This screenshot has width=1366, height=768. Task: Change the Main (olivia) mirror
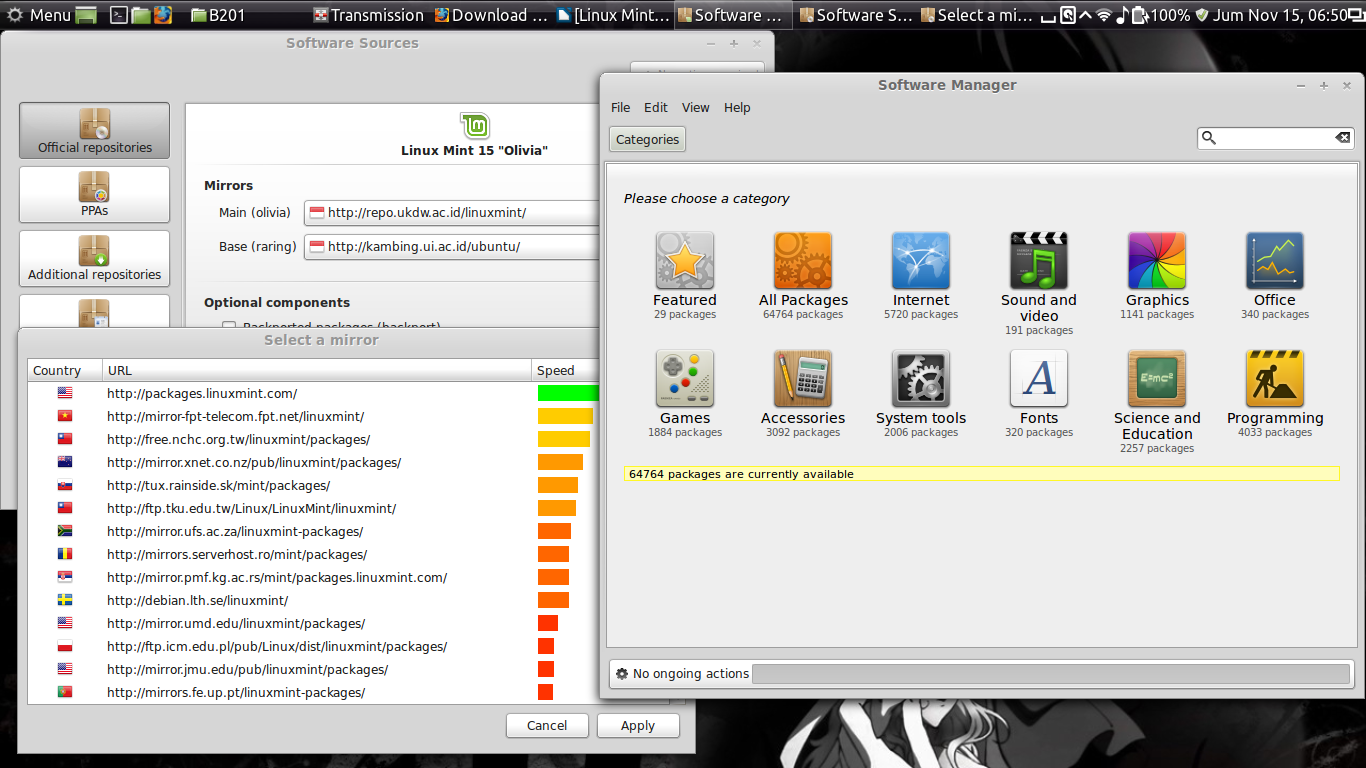click(x=452, y=213)
